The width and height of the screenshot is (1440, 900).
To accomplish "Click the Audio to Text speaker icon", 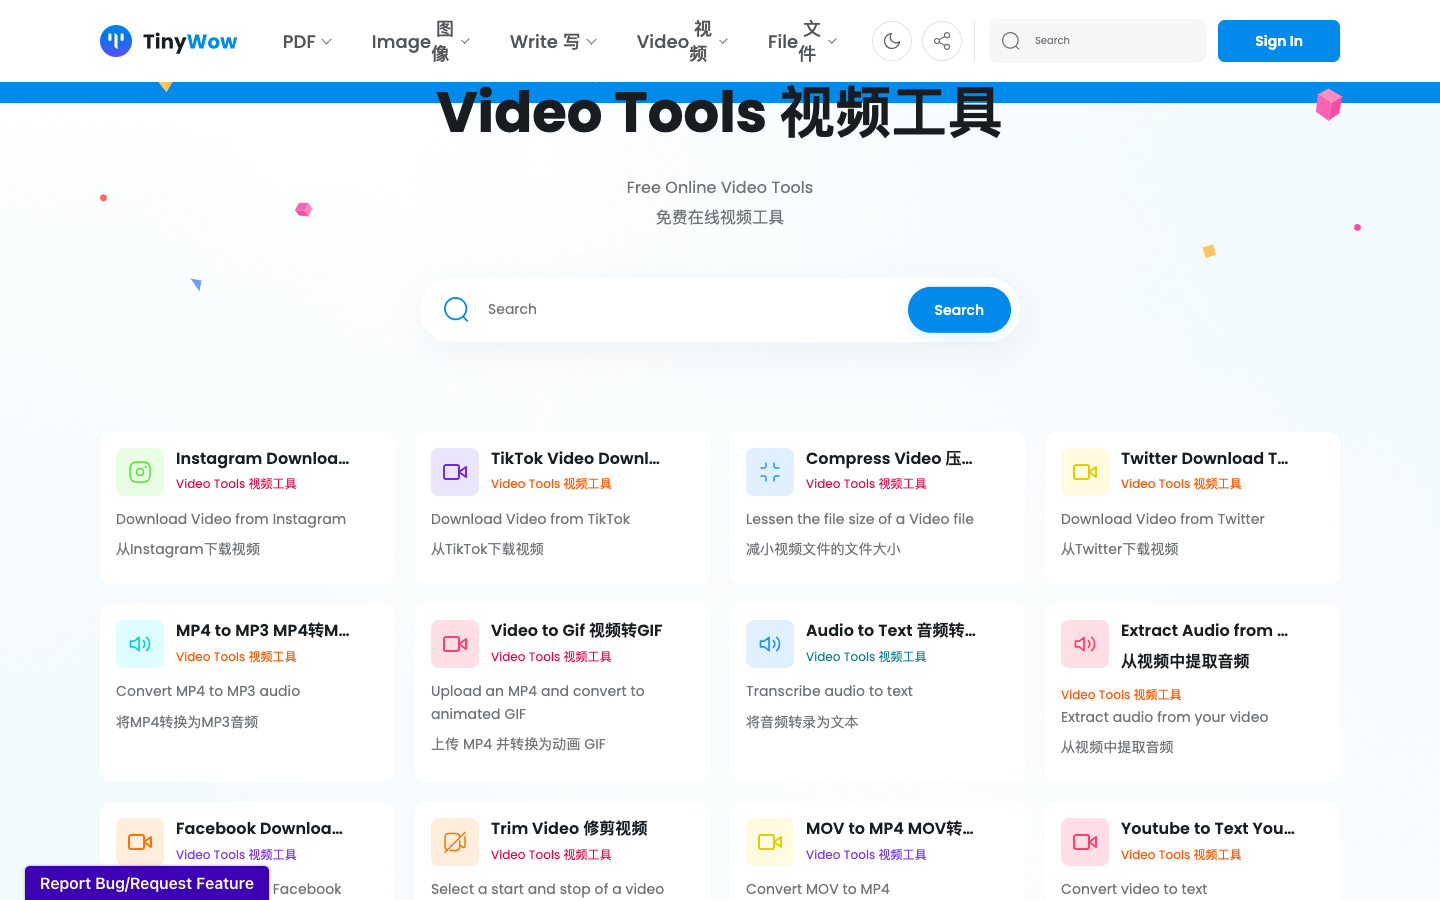I will tap(770, 644).
